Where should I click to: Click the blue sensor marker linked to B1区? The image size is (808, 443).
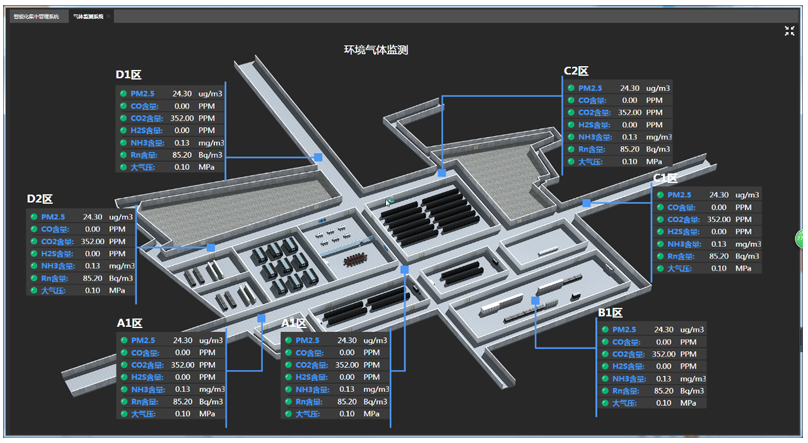tap(536, 300)
